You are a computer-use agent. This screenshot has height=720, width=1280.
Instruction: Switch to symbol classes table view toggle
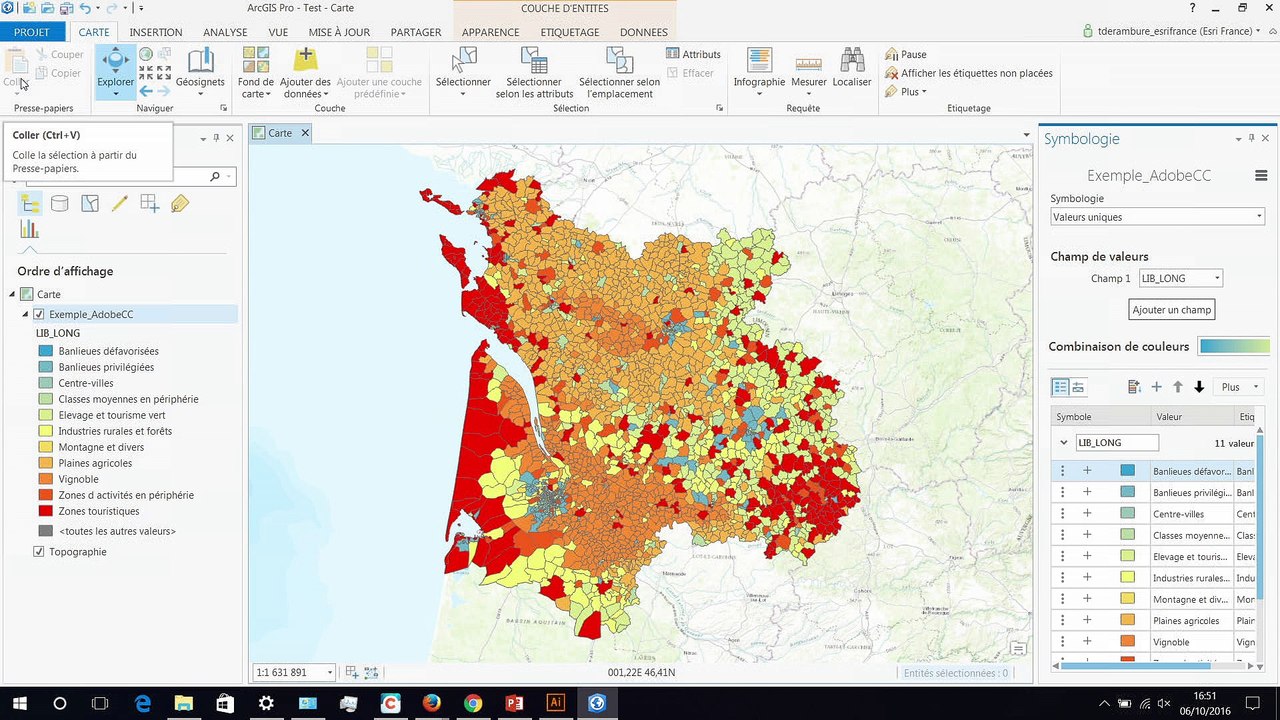coord(1061,387)
